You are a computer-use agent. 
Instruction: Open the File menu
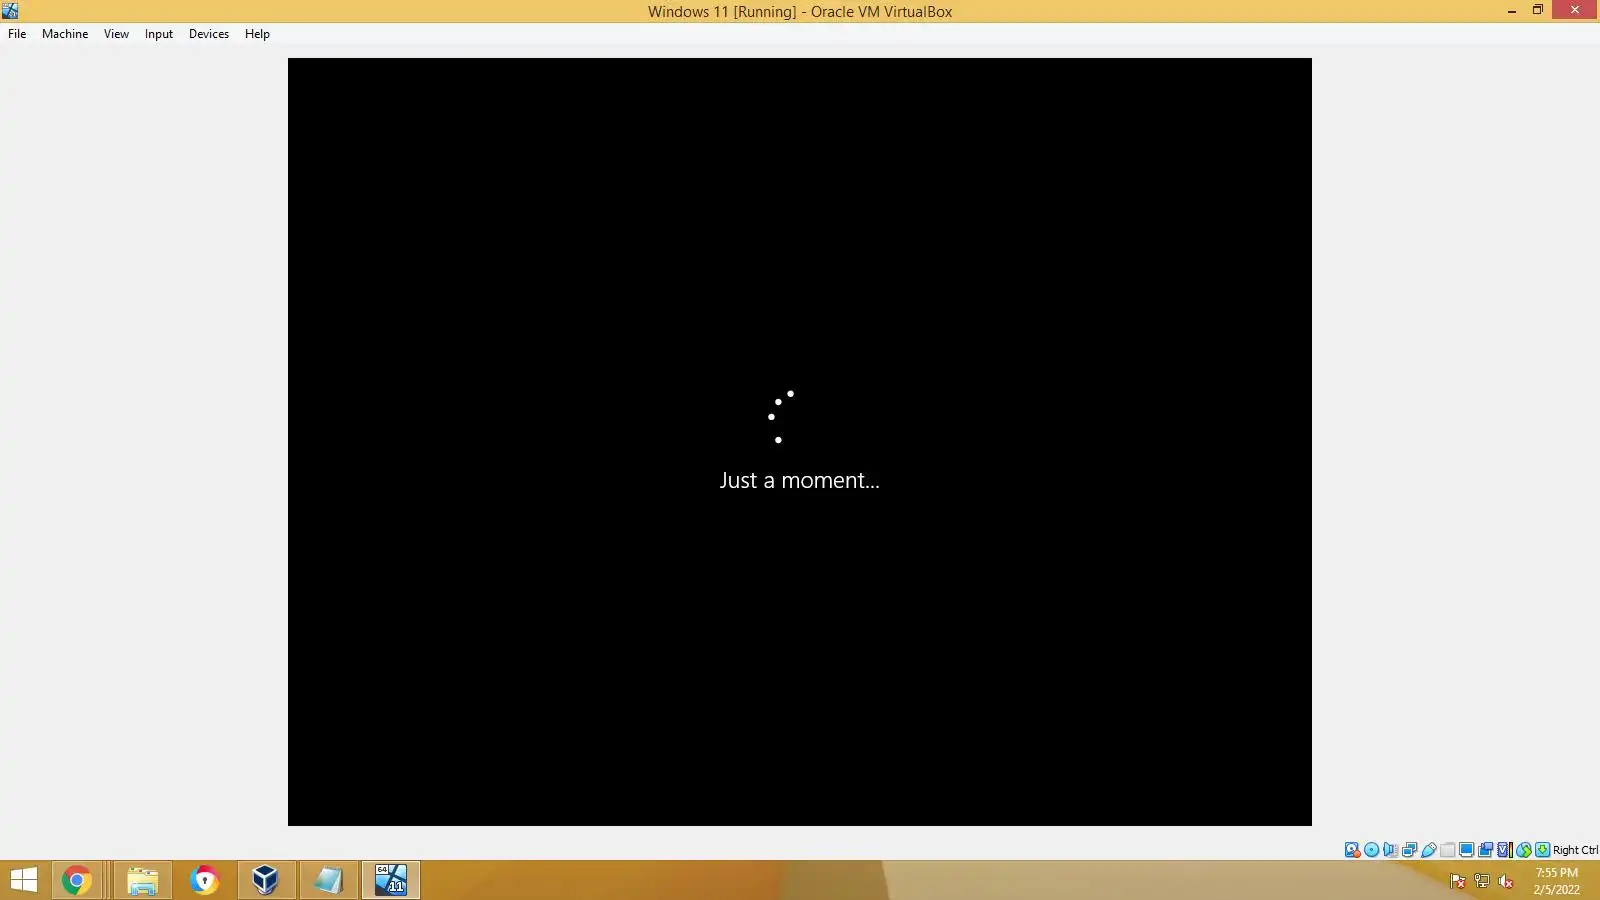(x=17, y=34)
